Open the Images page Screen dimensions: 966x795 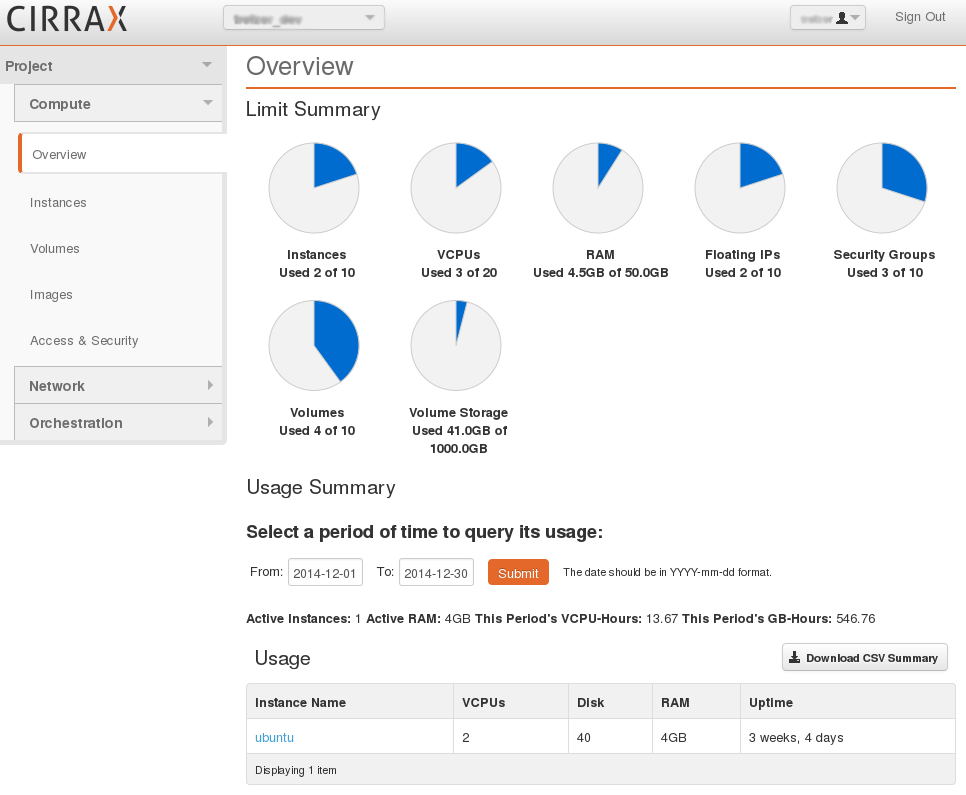[x=51, y=295]
